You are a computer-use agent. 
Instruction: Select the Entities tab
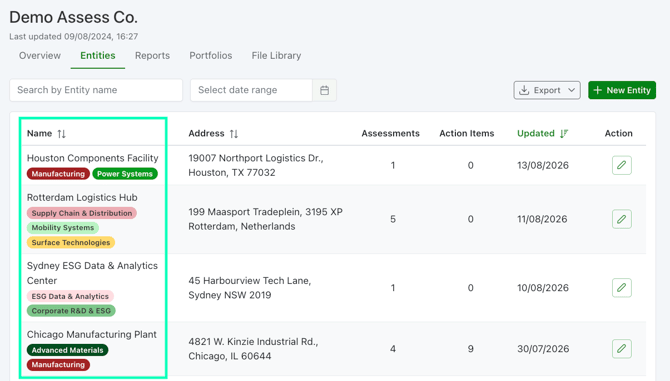point(98,56)
